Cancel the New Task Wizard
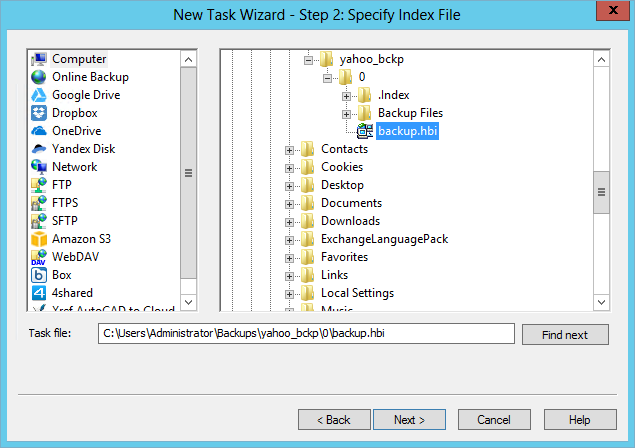 (x=494, y=420)
